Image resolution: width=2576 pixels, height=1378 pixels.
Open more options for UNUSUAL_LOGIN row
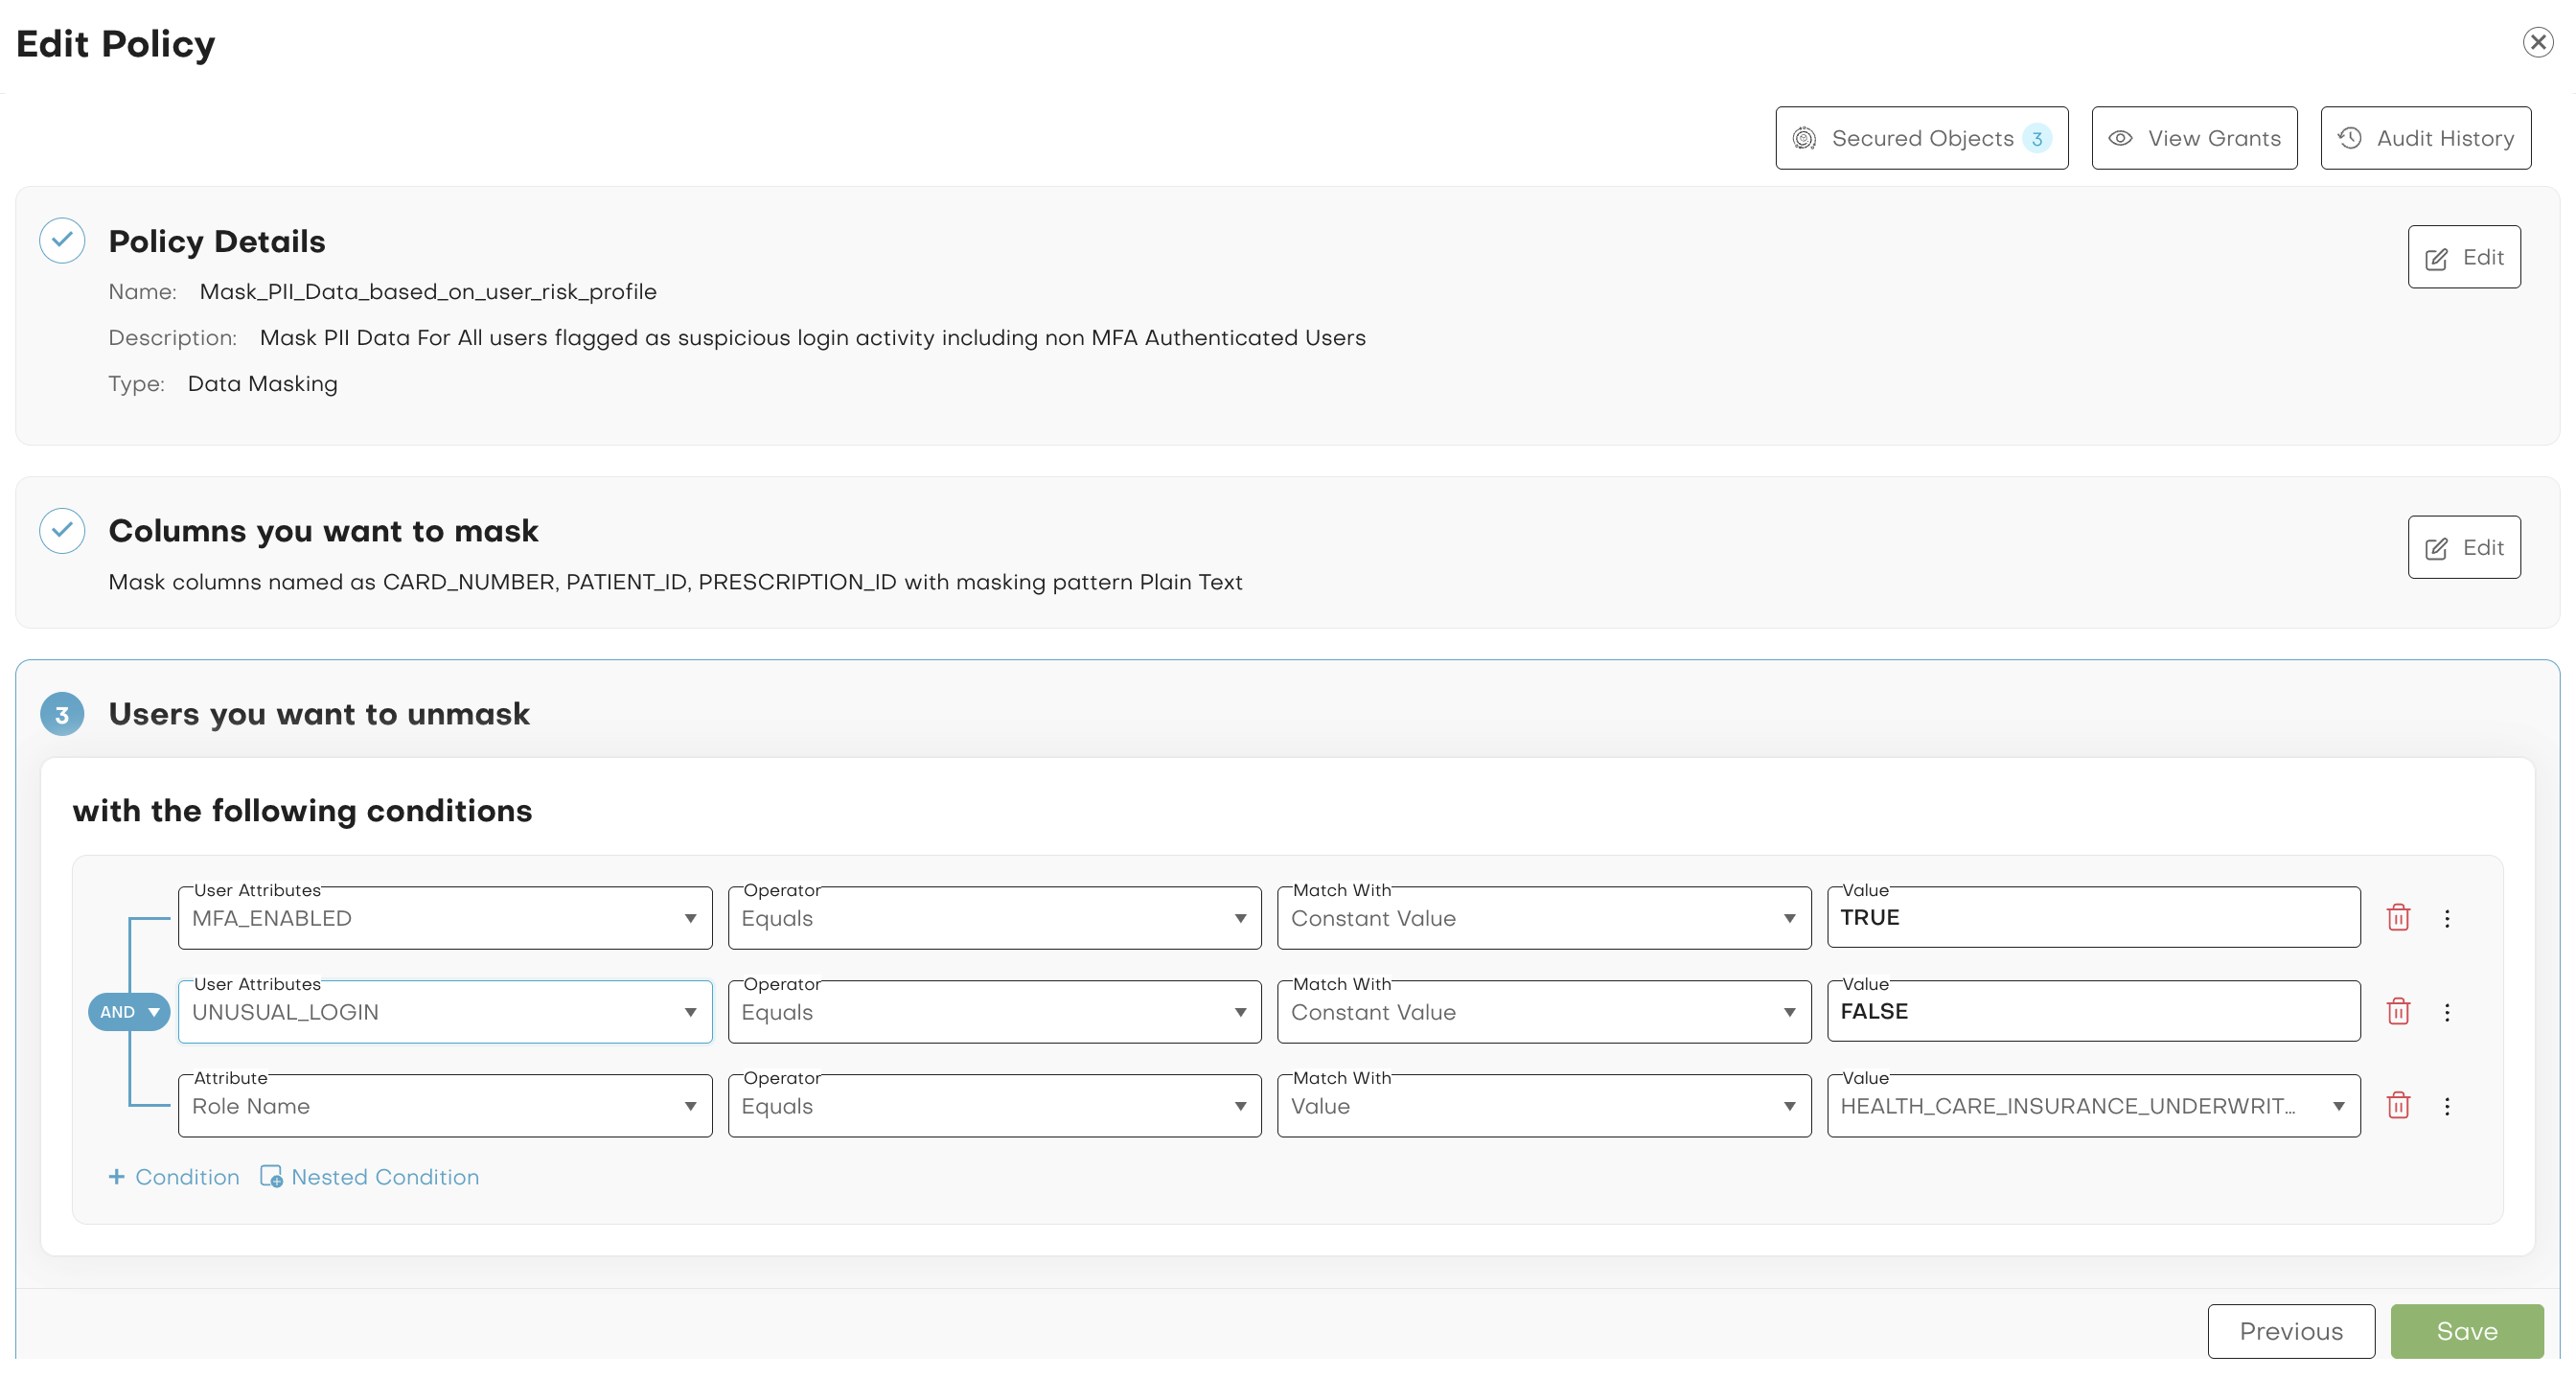pyautogui.click(x=2446, y=1012)
